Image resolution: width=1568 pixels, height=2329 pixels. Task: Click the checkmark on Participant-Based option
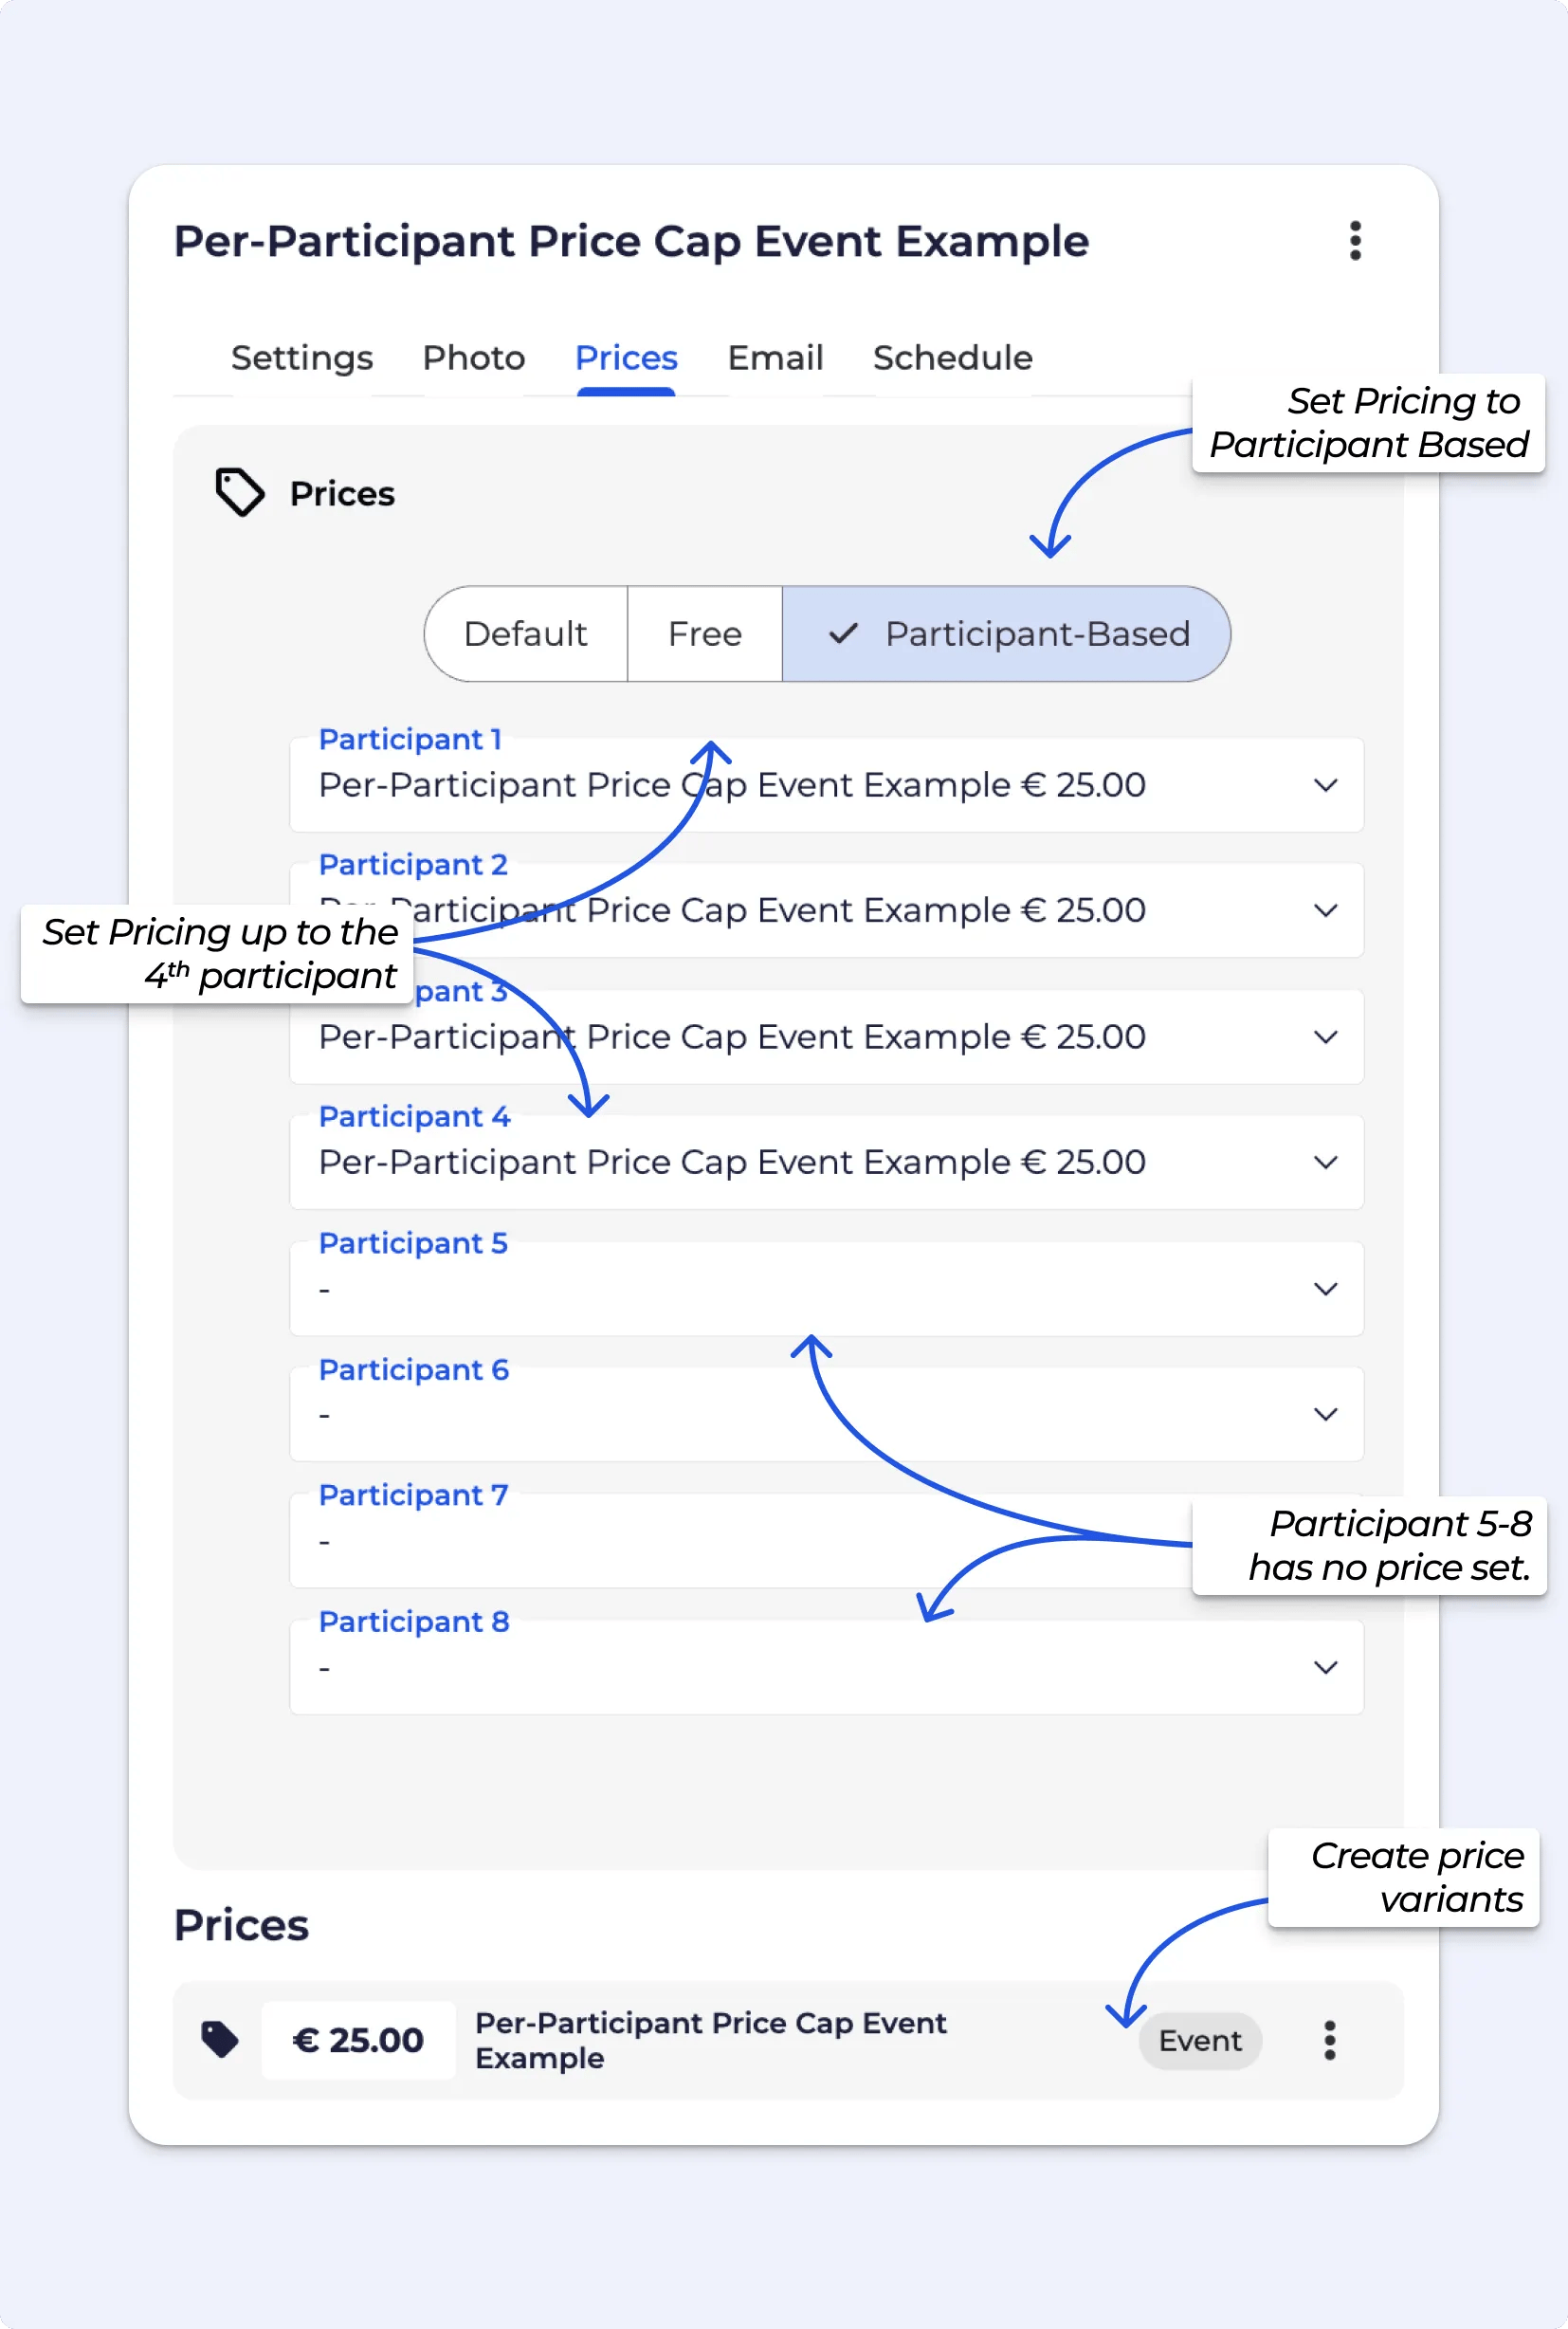point(843,633)
